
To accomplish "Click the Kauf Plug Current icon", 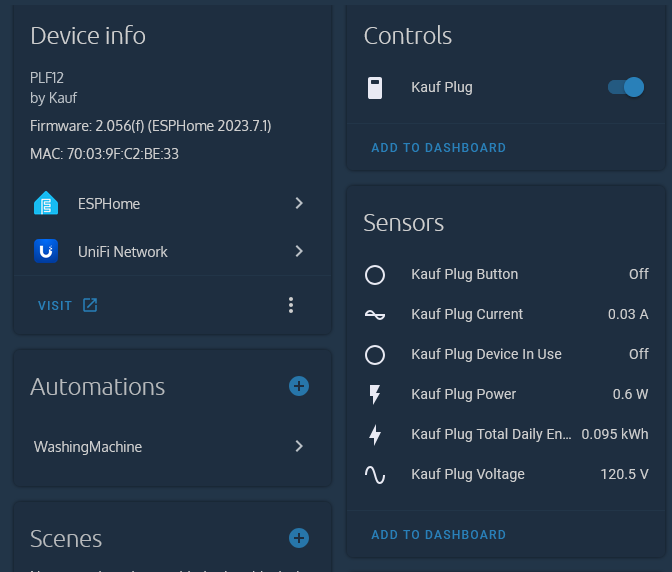I will [x=375, y=314].
